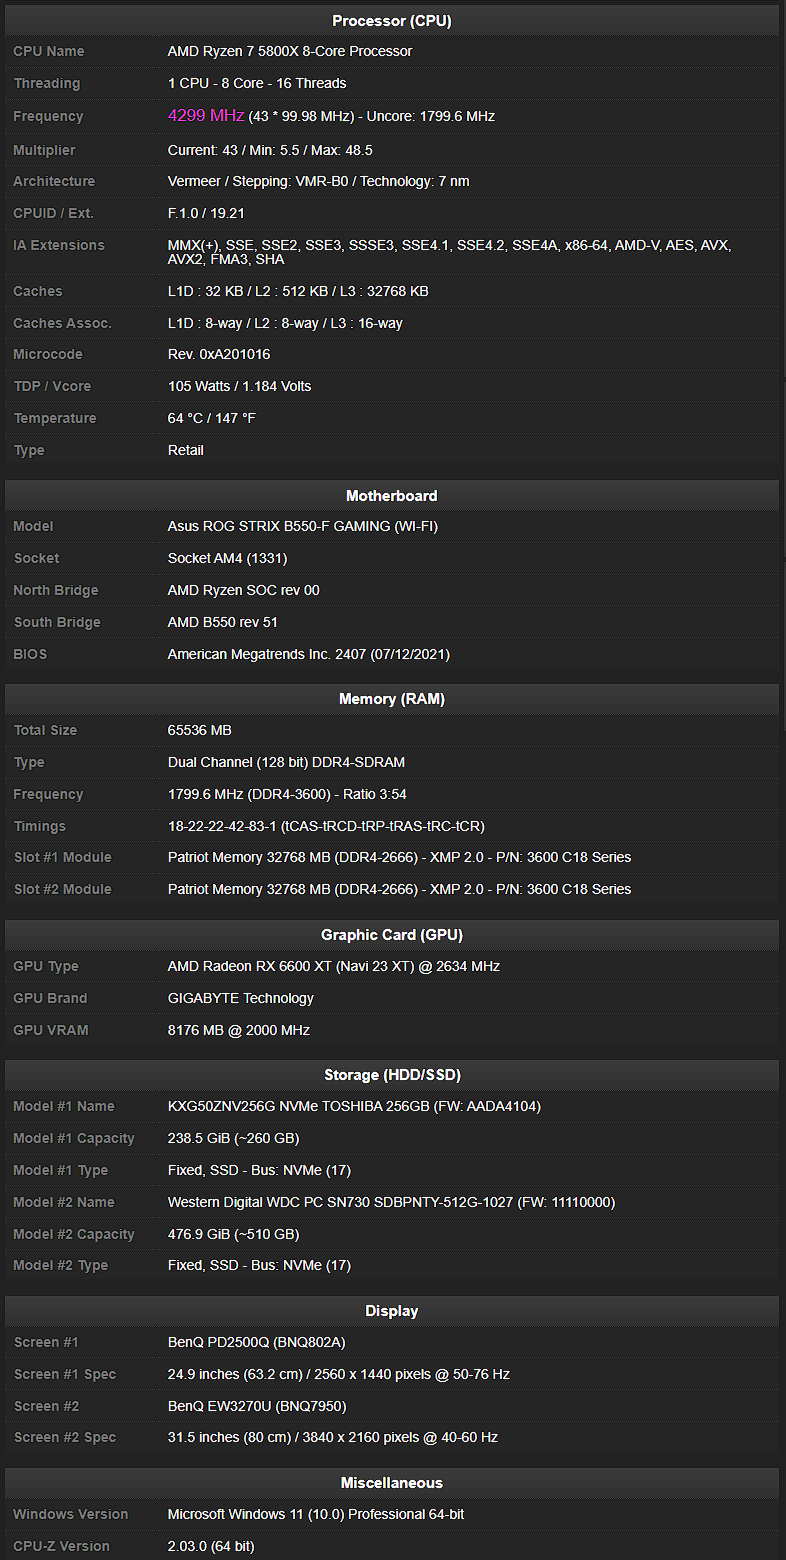The image size is (786, 1560).
Task: Click the Model #2 Capacity row label
Action: (74, 1234)
